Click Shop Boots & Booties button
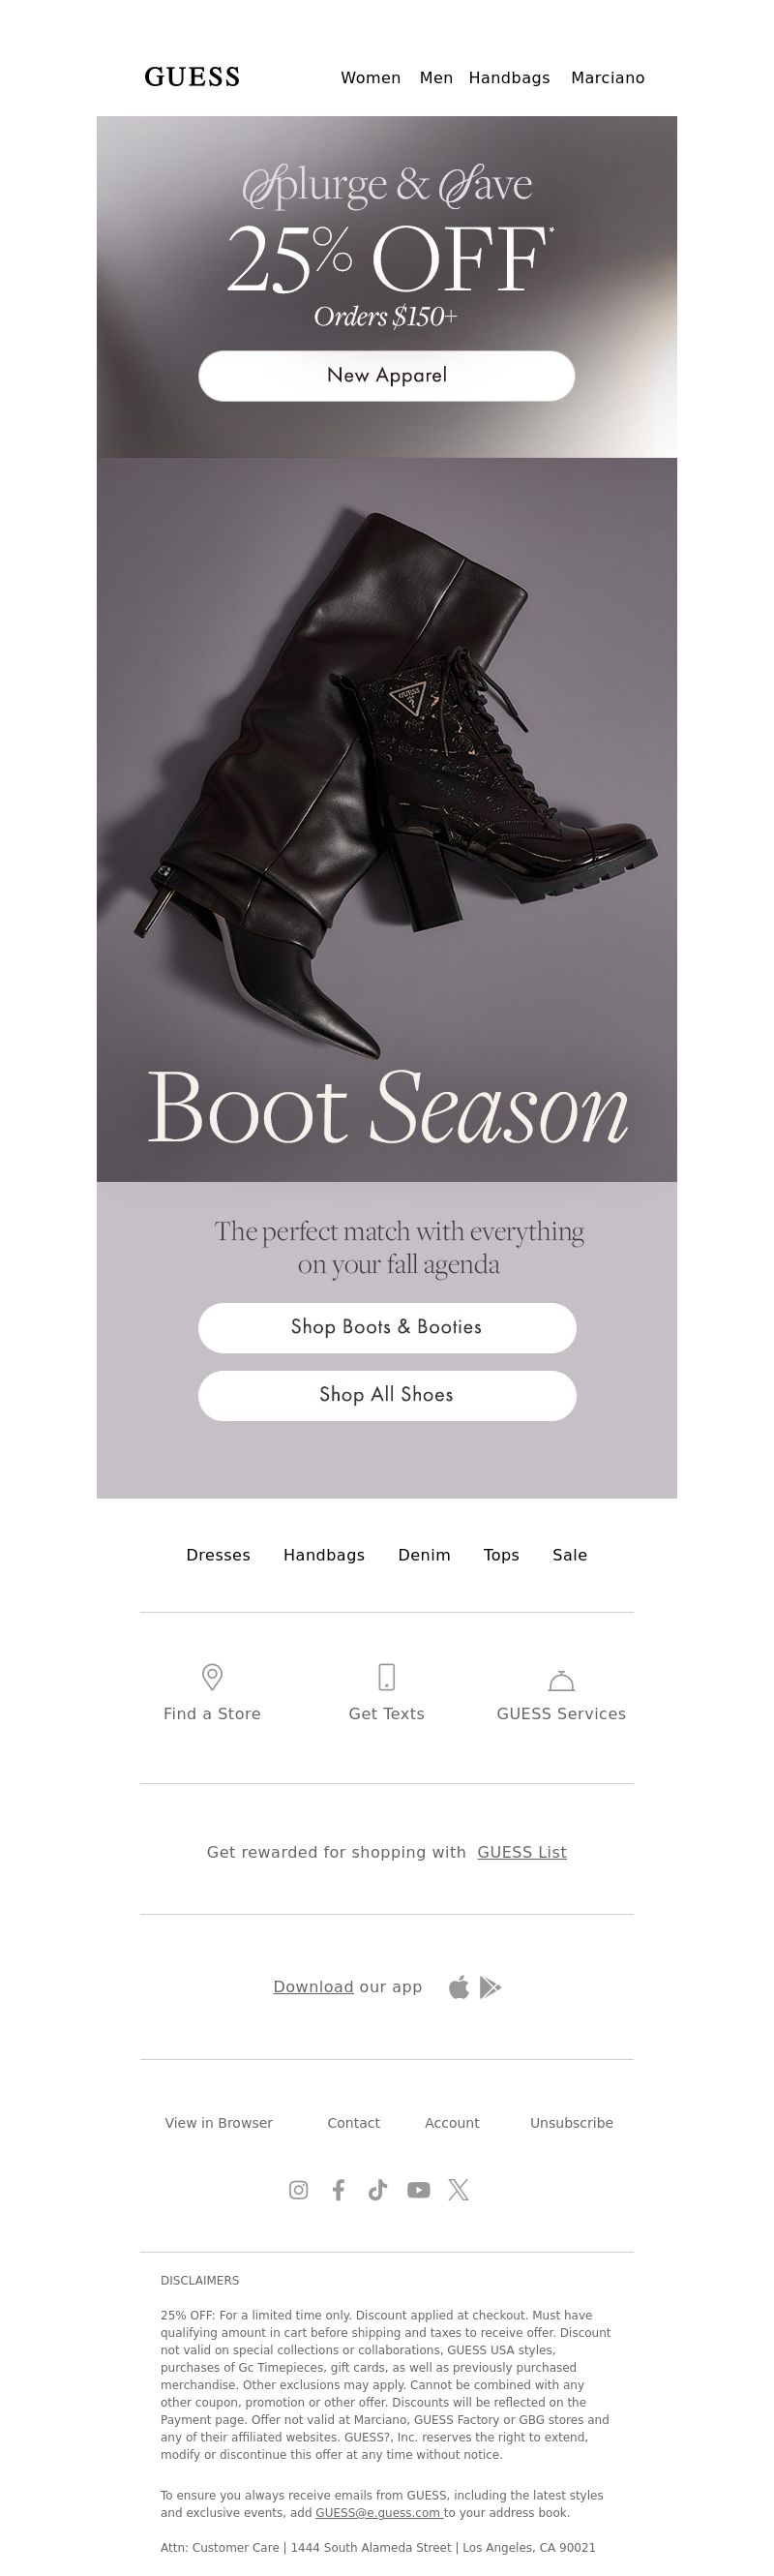Screen dimensions: 774x2576 pyautogui.click(x=387, y=1328)
